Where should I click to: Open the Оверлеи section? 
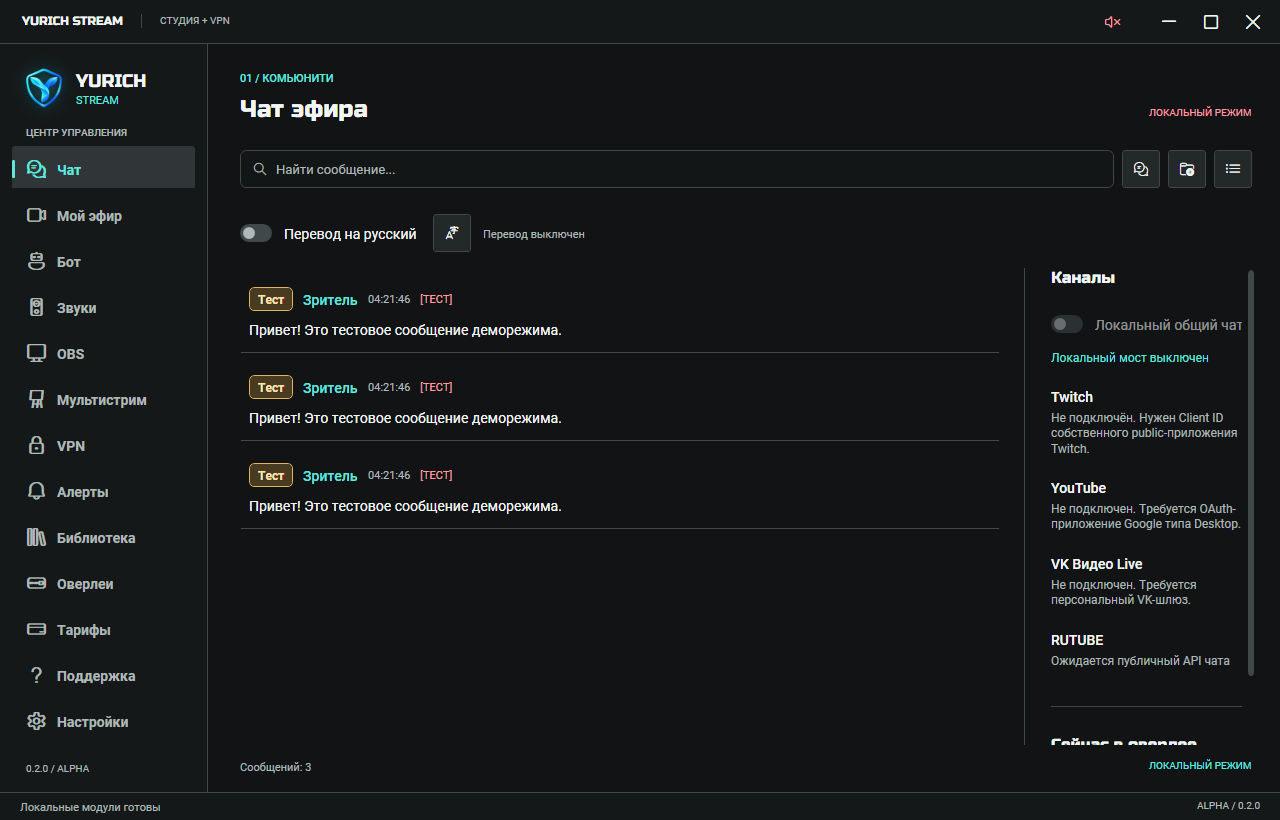[104, 584]
